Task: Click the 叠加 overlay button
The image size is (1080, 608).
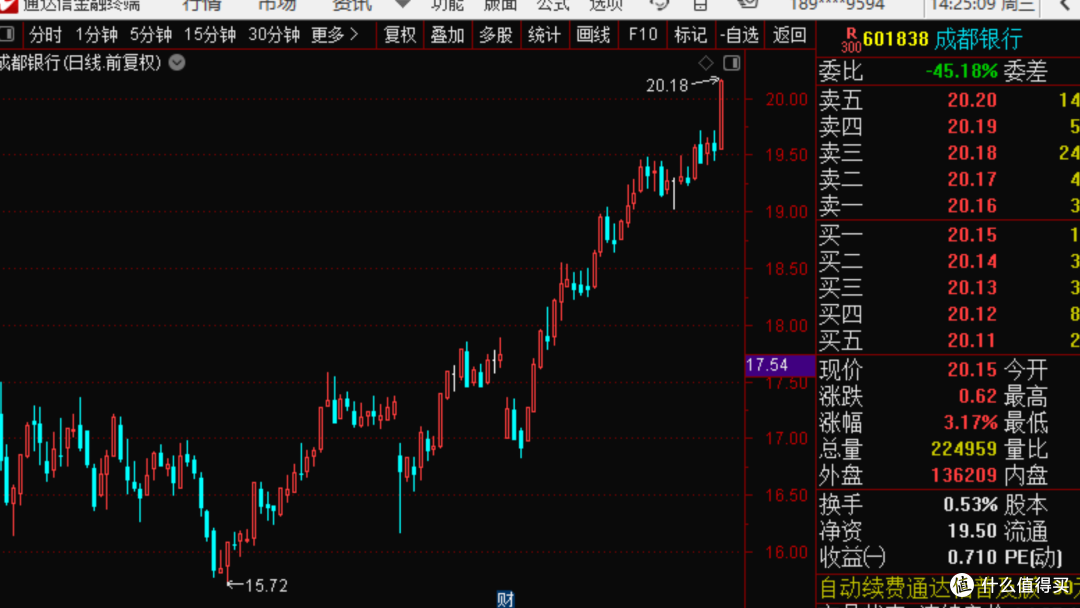Action: [x=448, y=34]
